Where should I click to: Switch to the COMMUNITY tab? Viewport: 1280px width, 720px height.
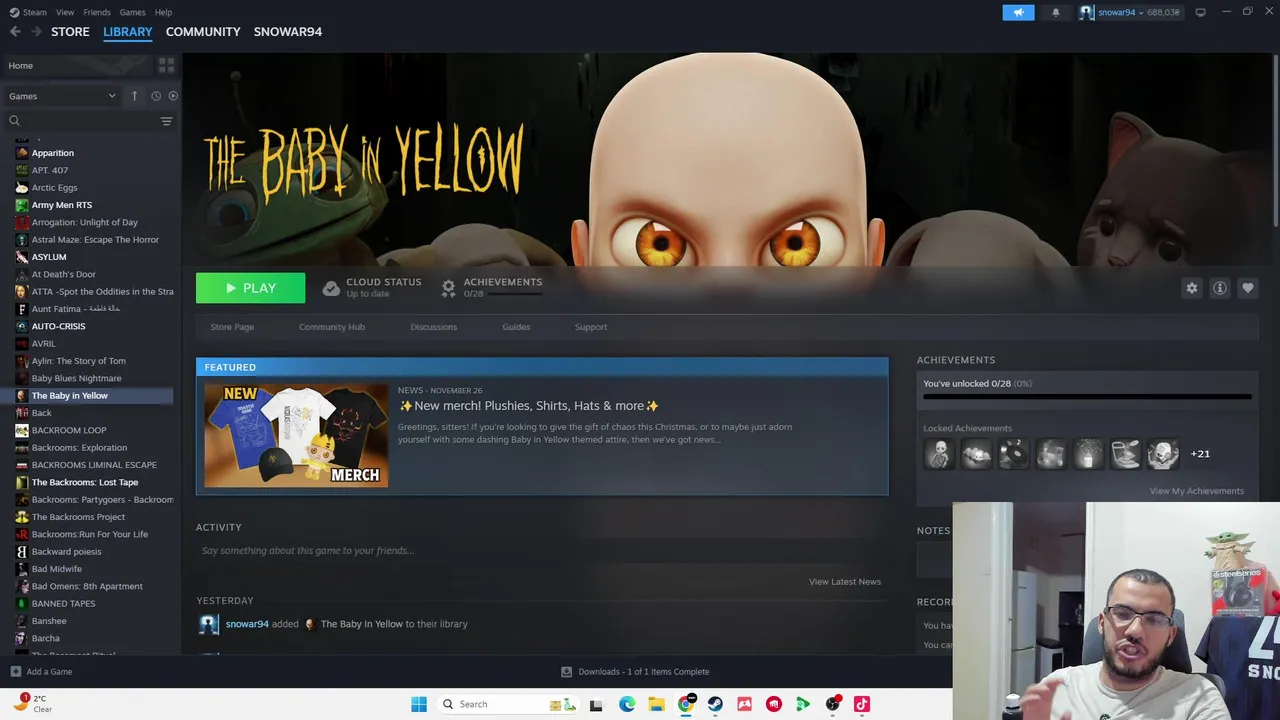point(203,32)
